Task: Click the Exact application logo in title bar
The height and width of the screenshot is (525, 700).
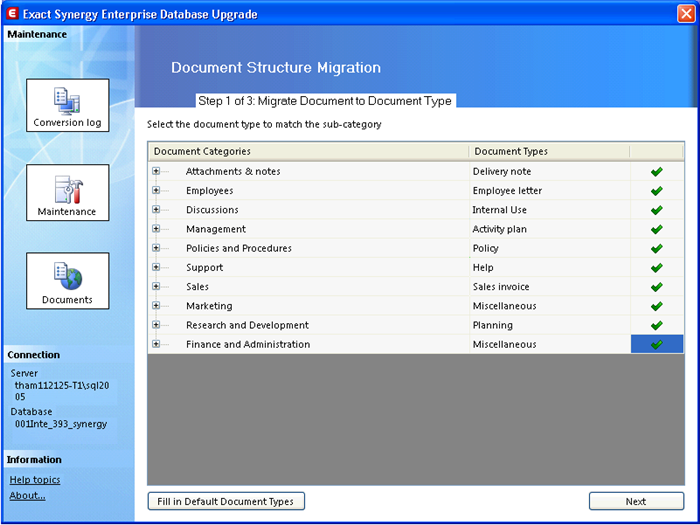Action: [x=12, y=14]
